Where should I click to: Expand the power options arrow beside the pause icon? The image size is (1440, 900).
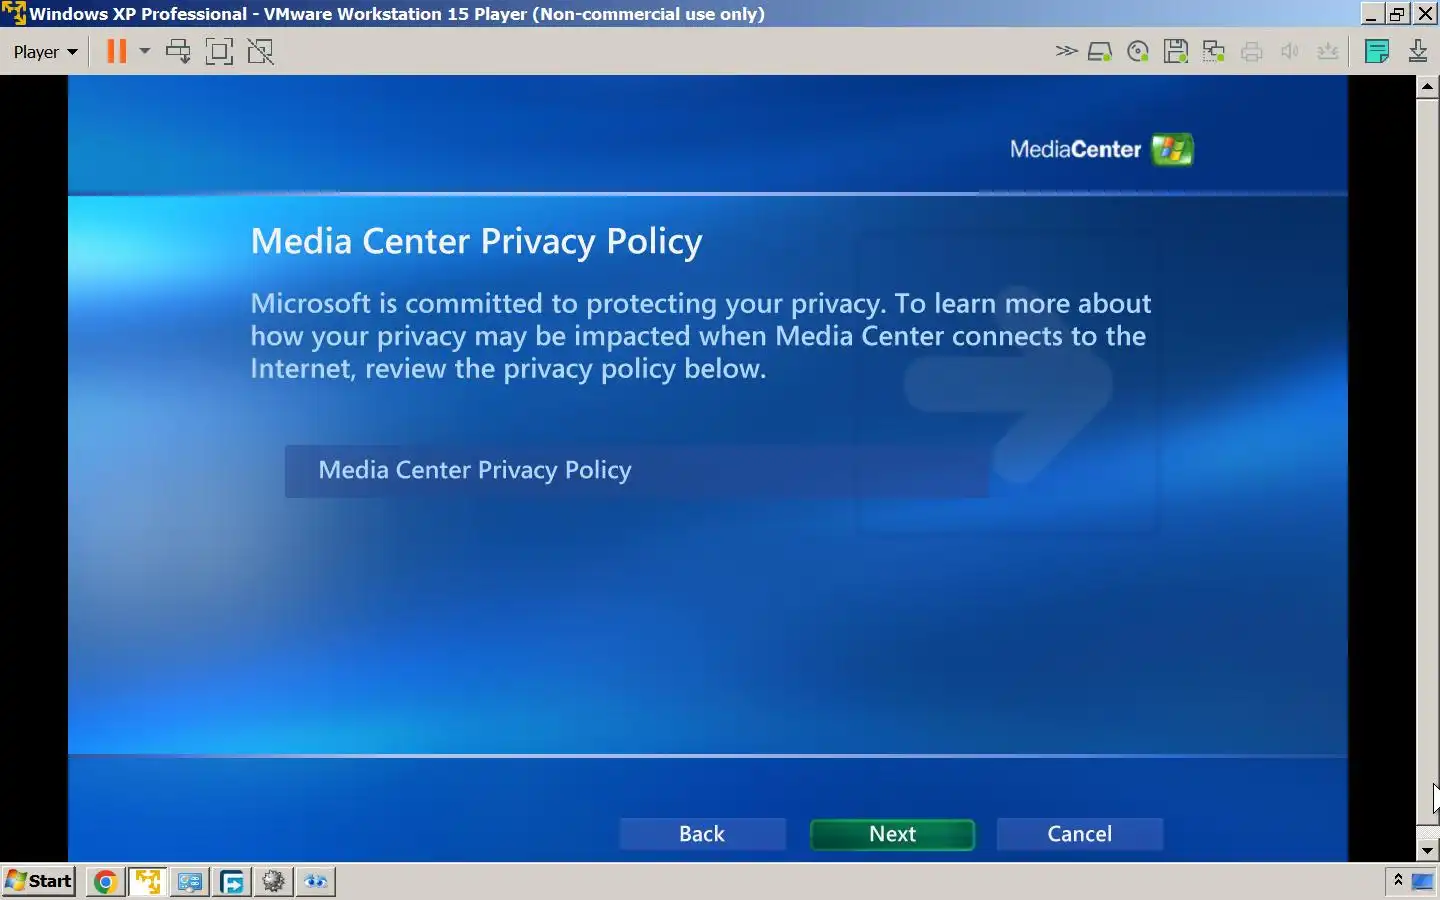(x=145, y=51)
